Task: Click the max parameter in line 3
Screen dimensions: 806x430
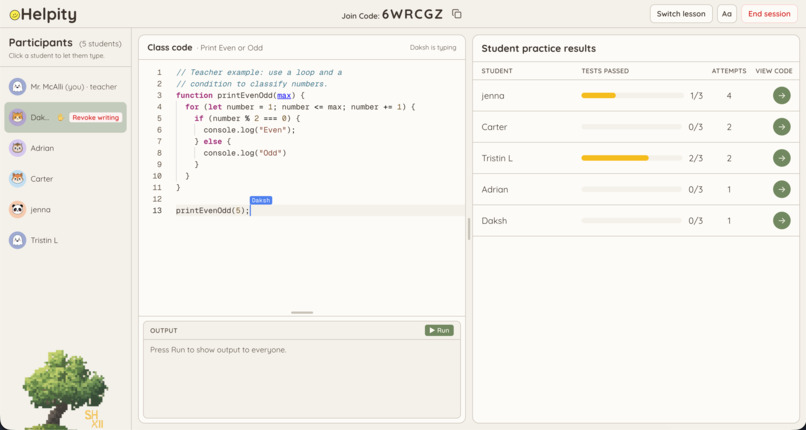Action: [284, 96]
